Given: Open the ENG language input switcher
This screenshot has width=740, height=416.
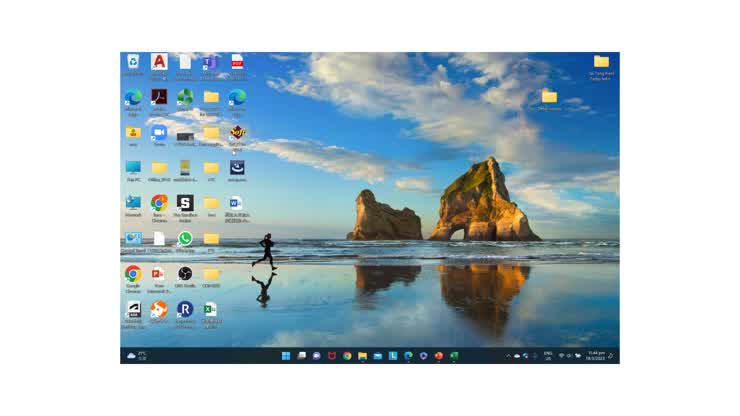Looking at the screenshot, I should pyautogui.click(x=548, y=356).
